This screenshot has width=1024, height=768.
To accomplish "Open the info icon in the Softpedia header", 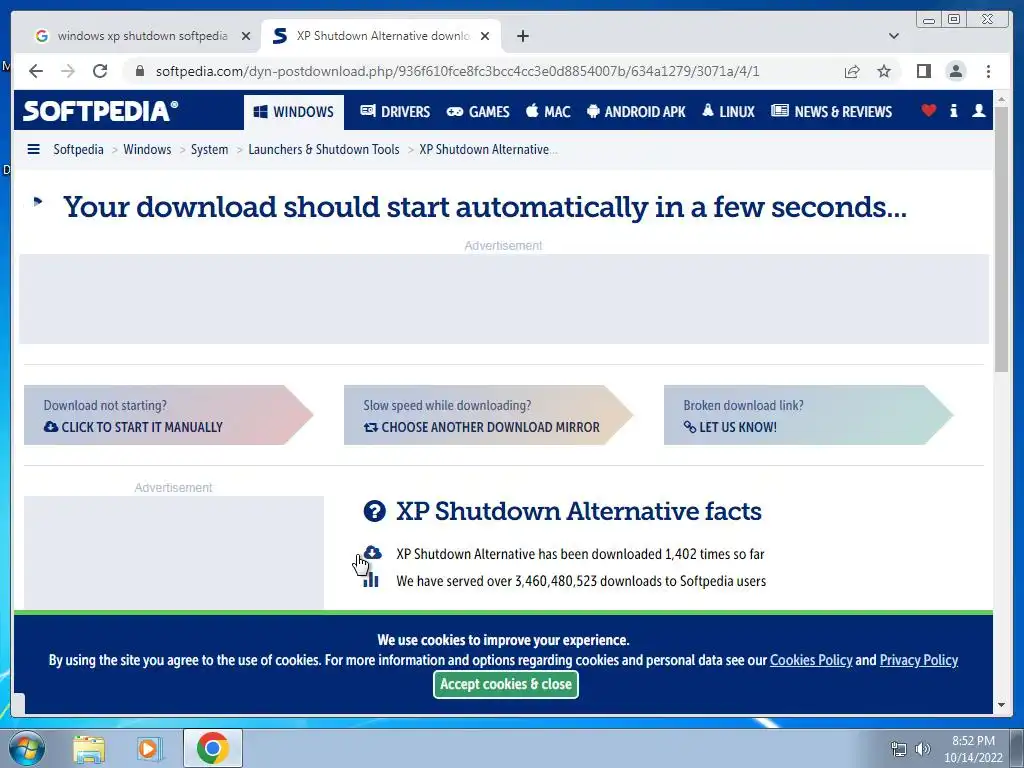I will 953,110.
